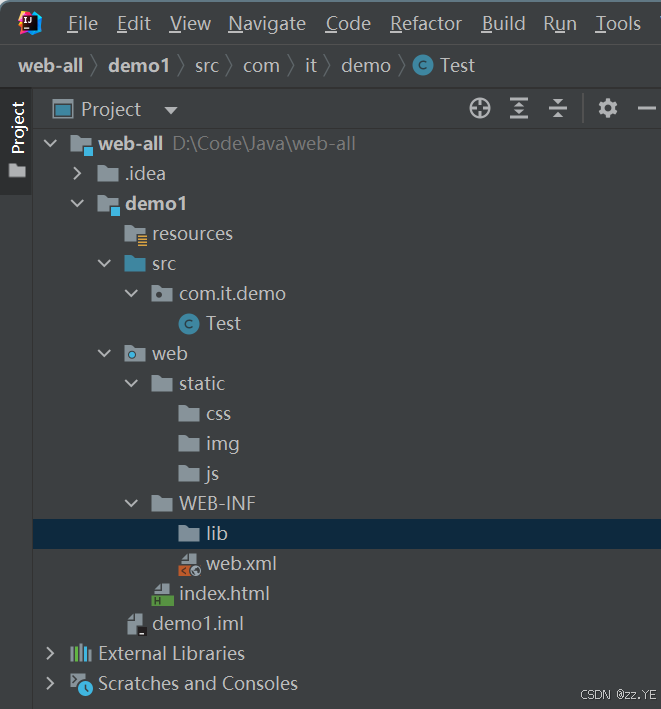The height and width of the screenshot is (709, 661).
Task: Select the demo1.iml file name
Action: [198, 624]
